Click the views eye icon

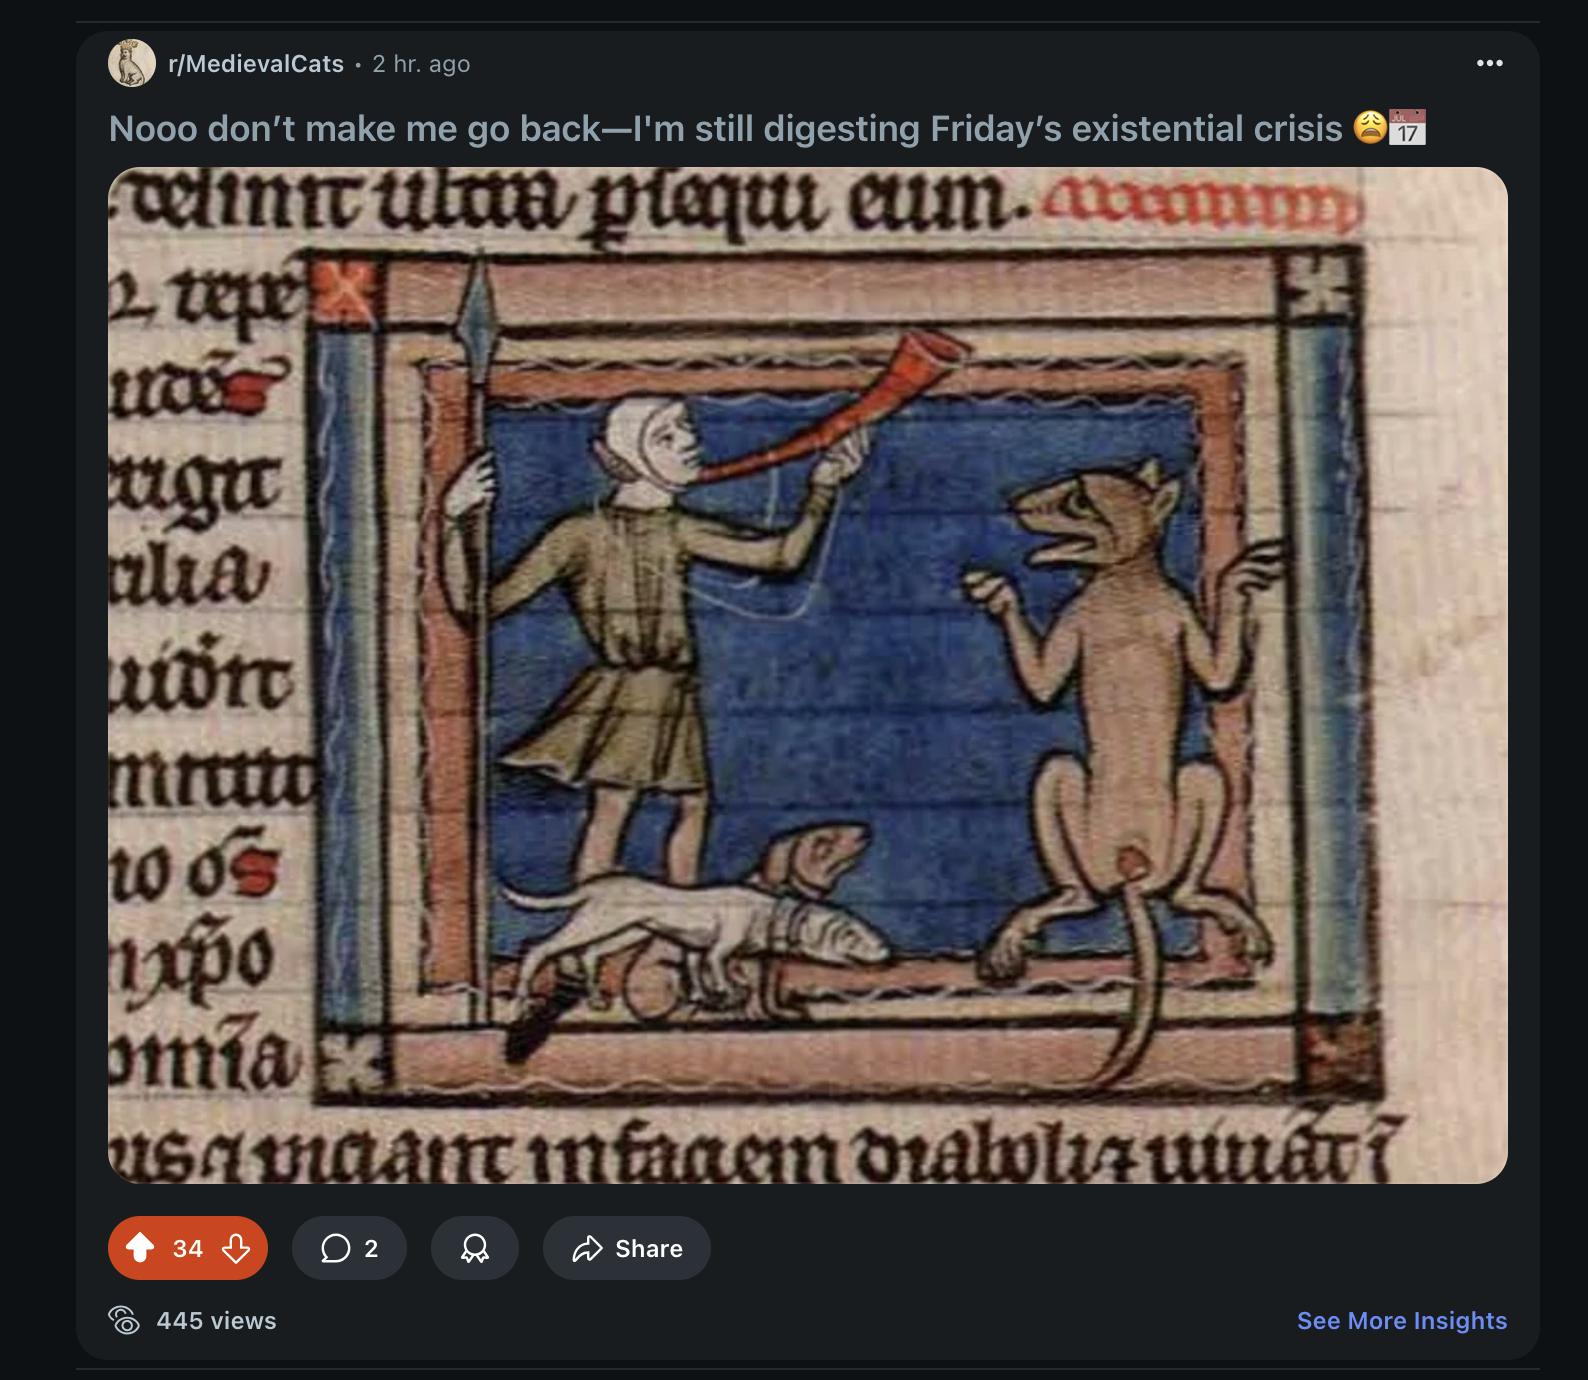[x=124, y=1320]
